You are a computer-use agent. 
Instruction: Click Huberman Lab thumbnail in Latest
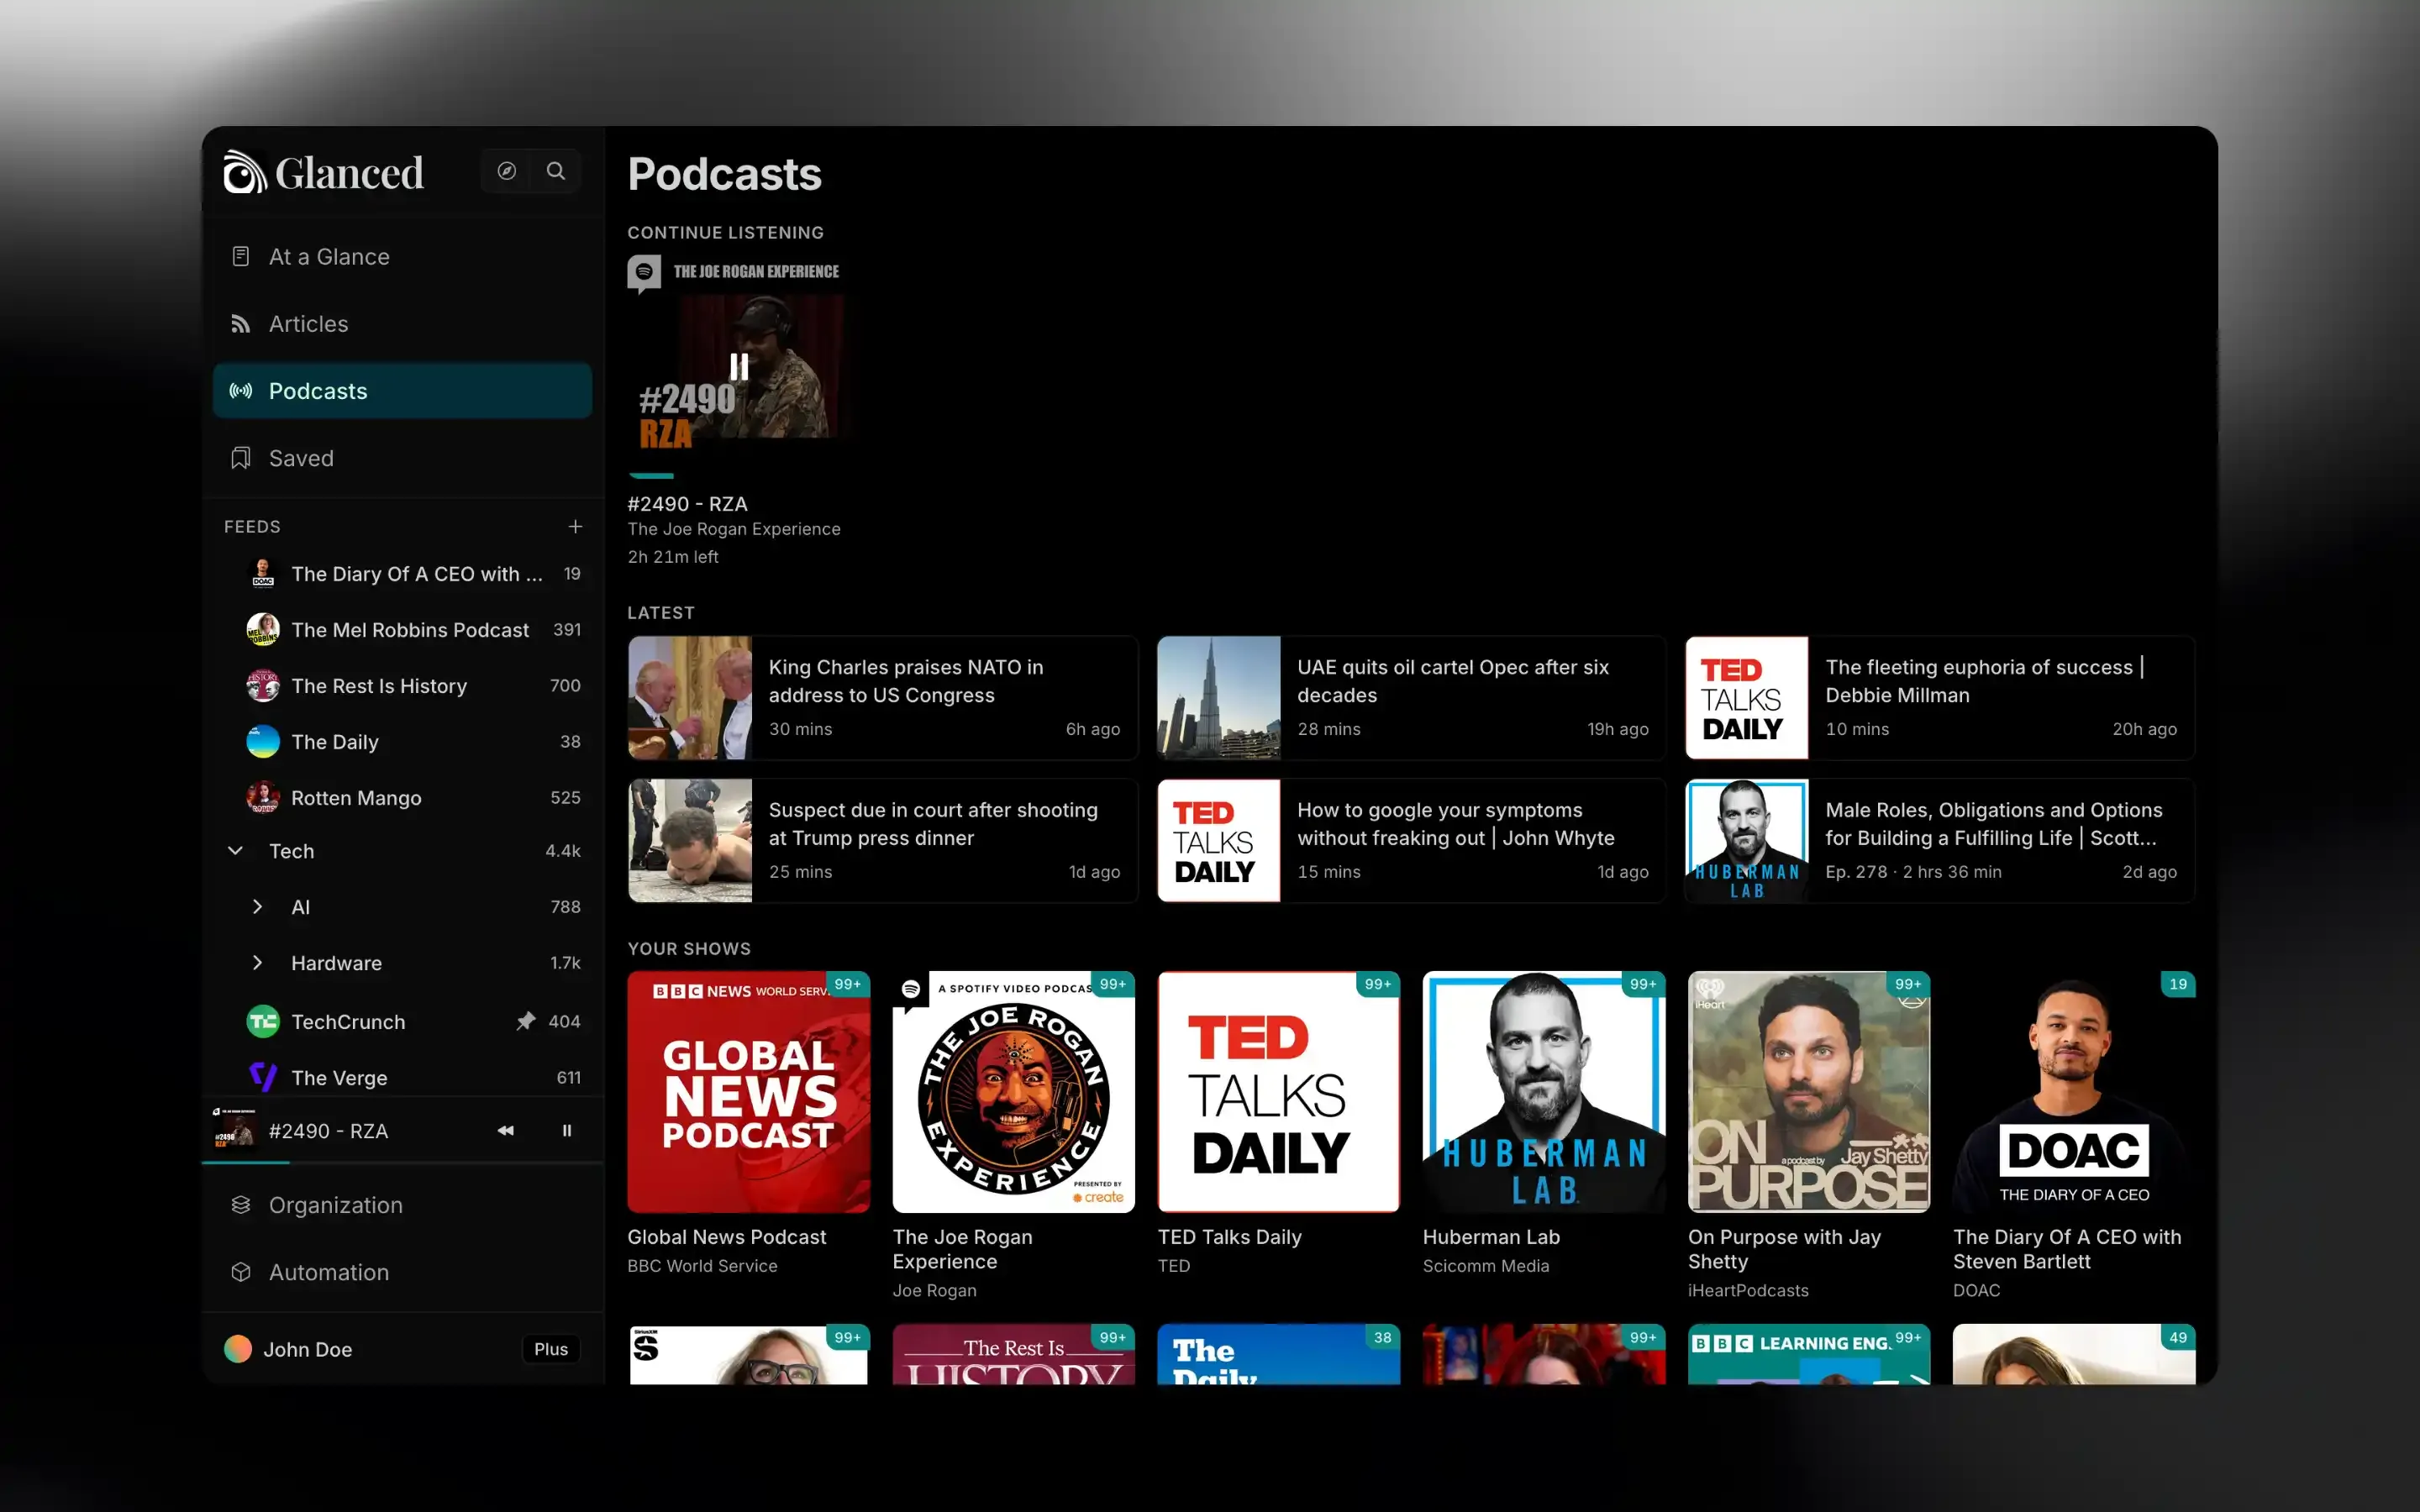1747,841
